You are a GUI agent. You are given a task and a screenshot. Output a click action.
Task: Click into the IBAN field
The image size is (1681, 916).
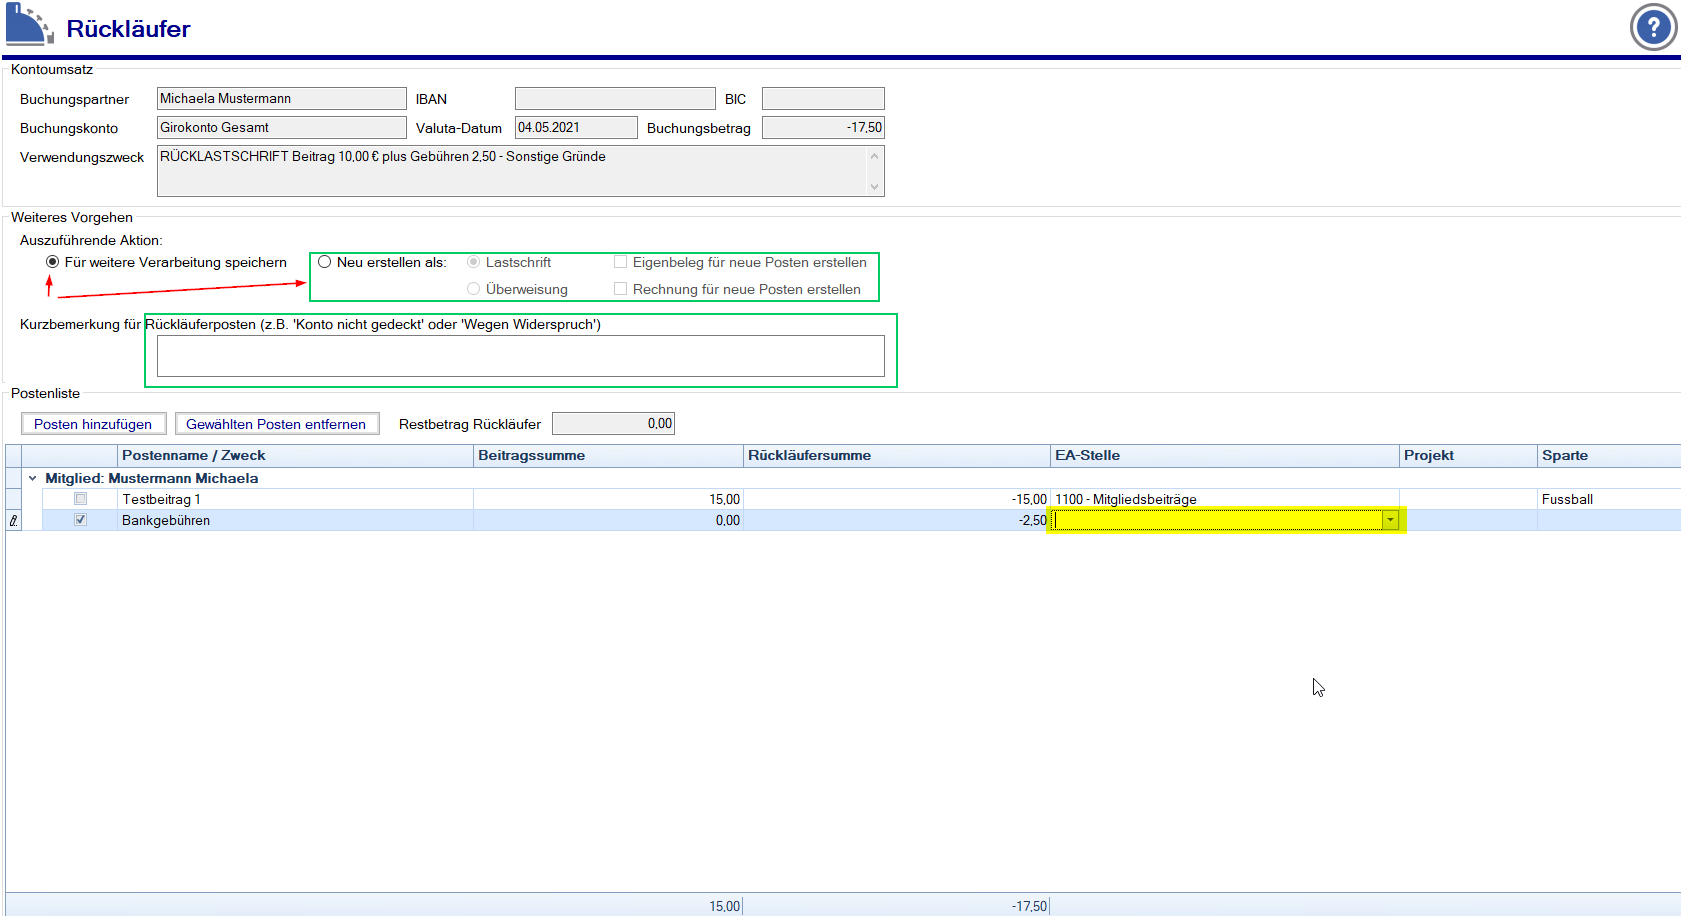point(614,99)
